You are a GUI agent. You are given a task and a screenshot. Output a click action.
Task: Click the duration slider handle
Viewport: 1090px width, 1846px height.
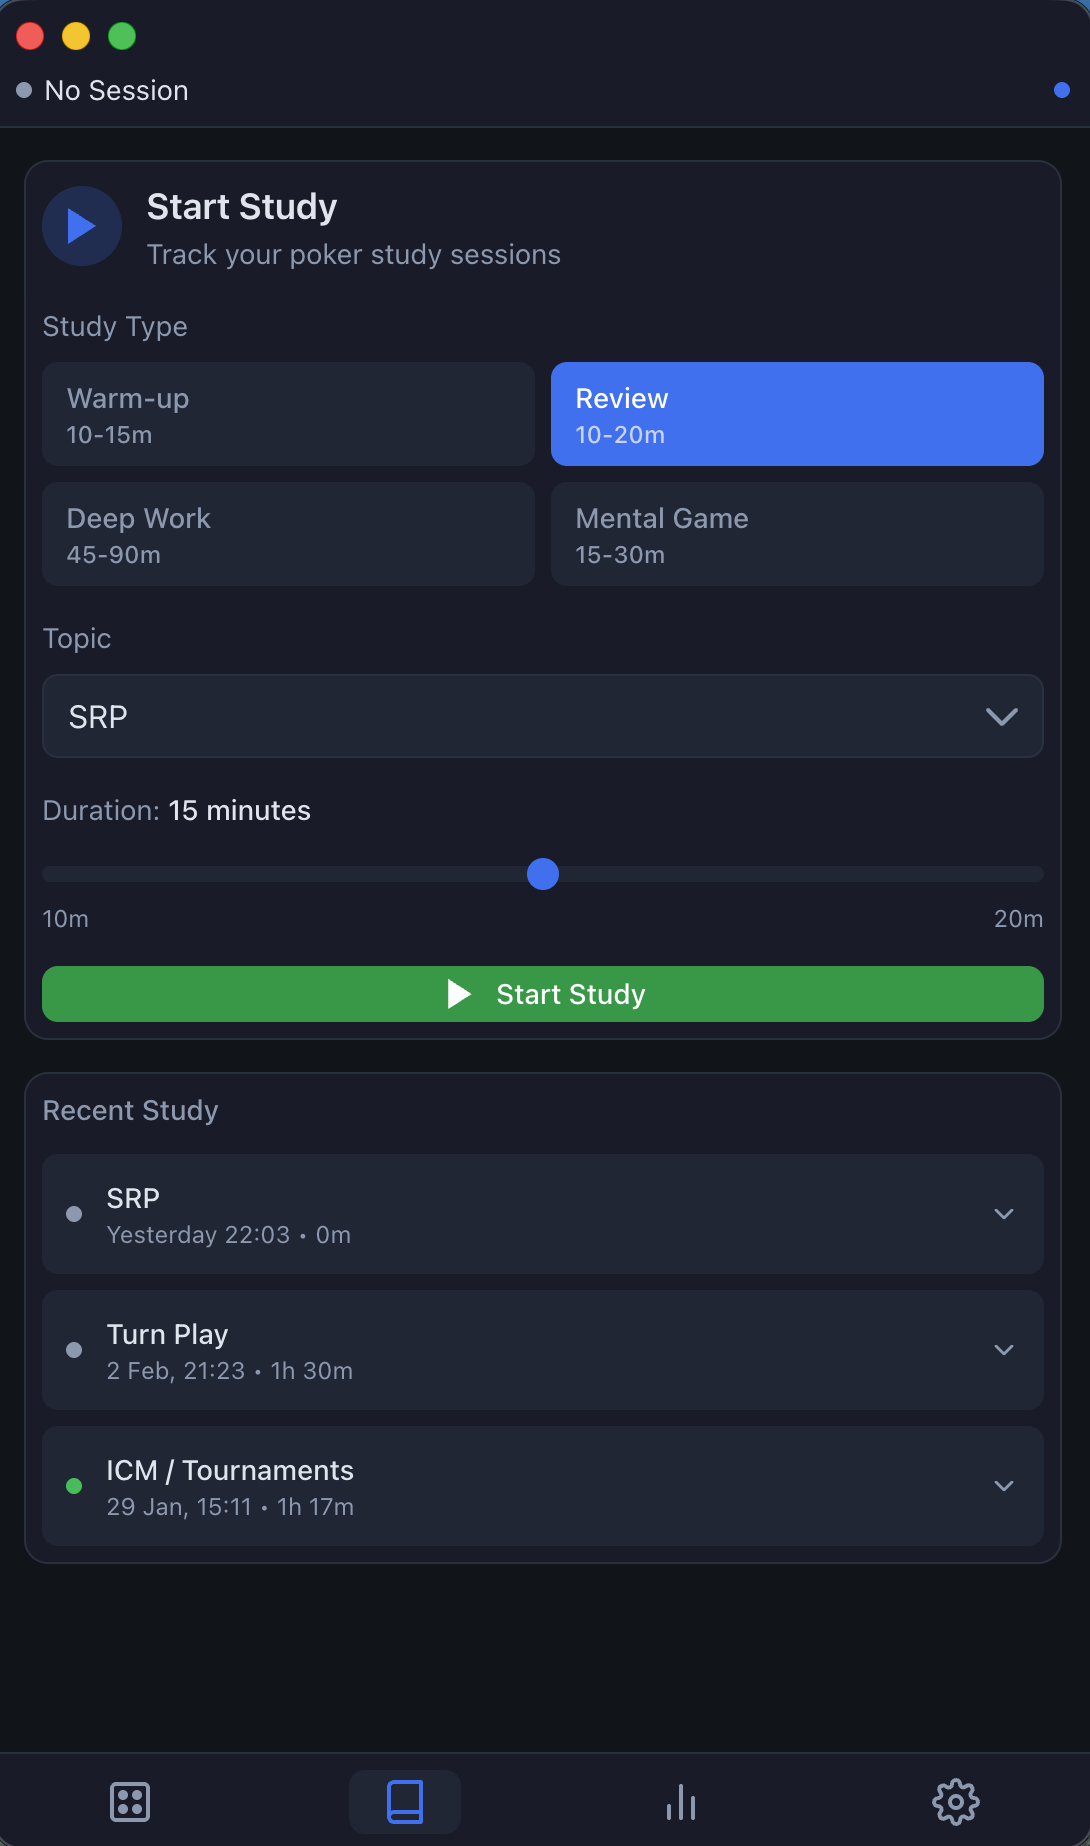(x=543, y=874)
